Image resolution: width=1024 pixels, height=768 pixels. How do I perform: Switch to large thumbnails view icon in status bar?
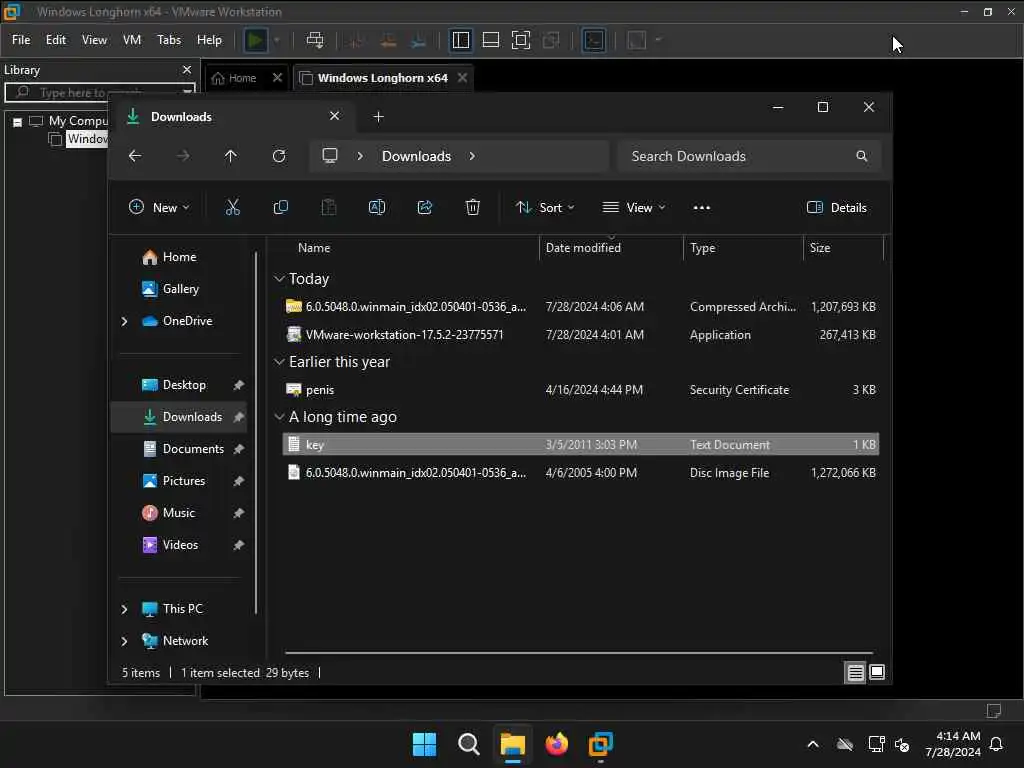pyautogui.click(x=877, y=672)
